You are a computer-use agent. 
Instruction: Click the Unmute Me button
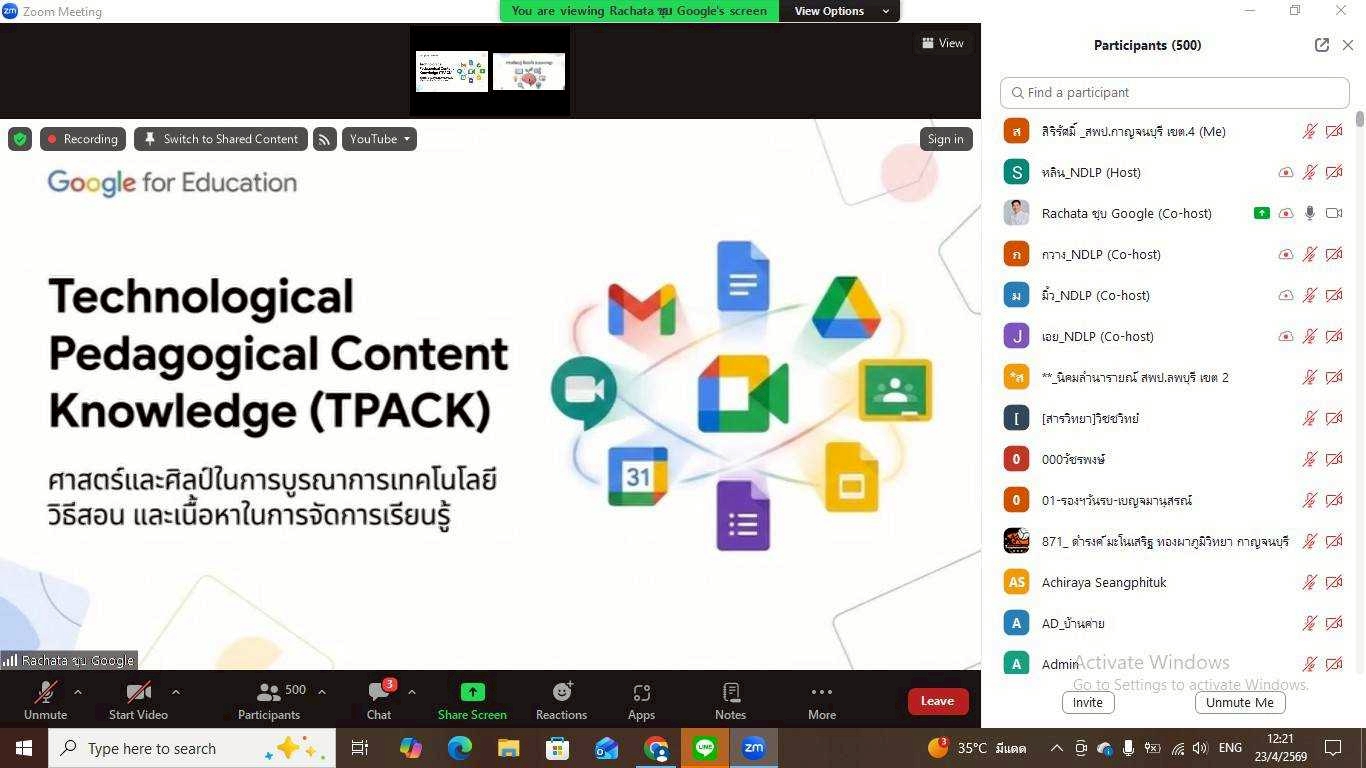pyautogui.click(x=1240, y=702)
